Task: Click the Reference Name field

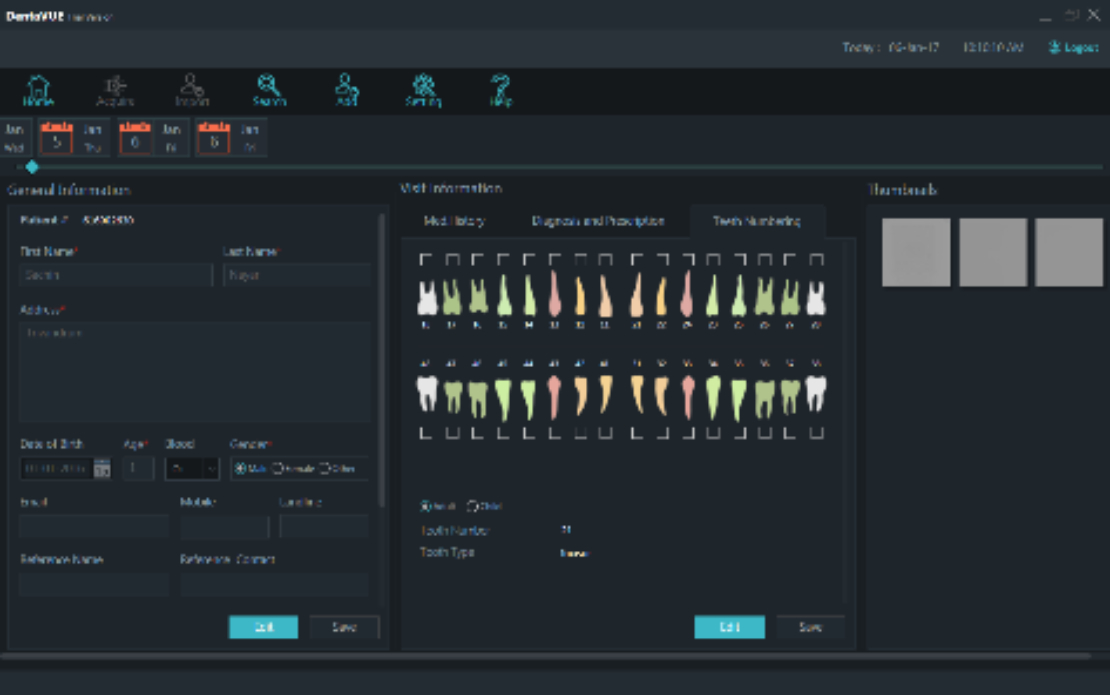Action: coord(94,584)
